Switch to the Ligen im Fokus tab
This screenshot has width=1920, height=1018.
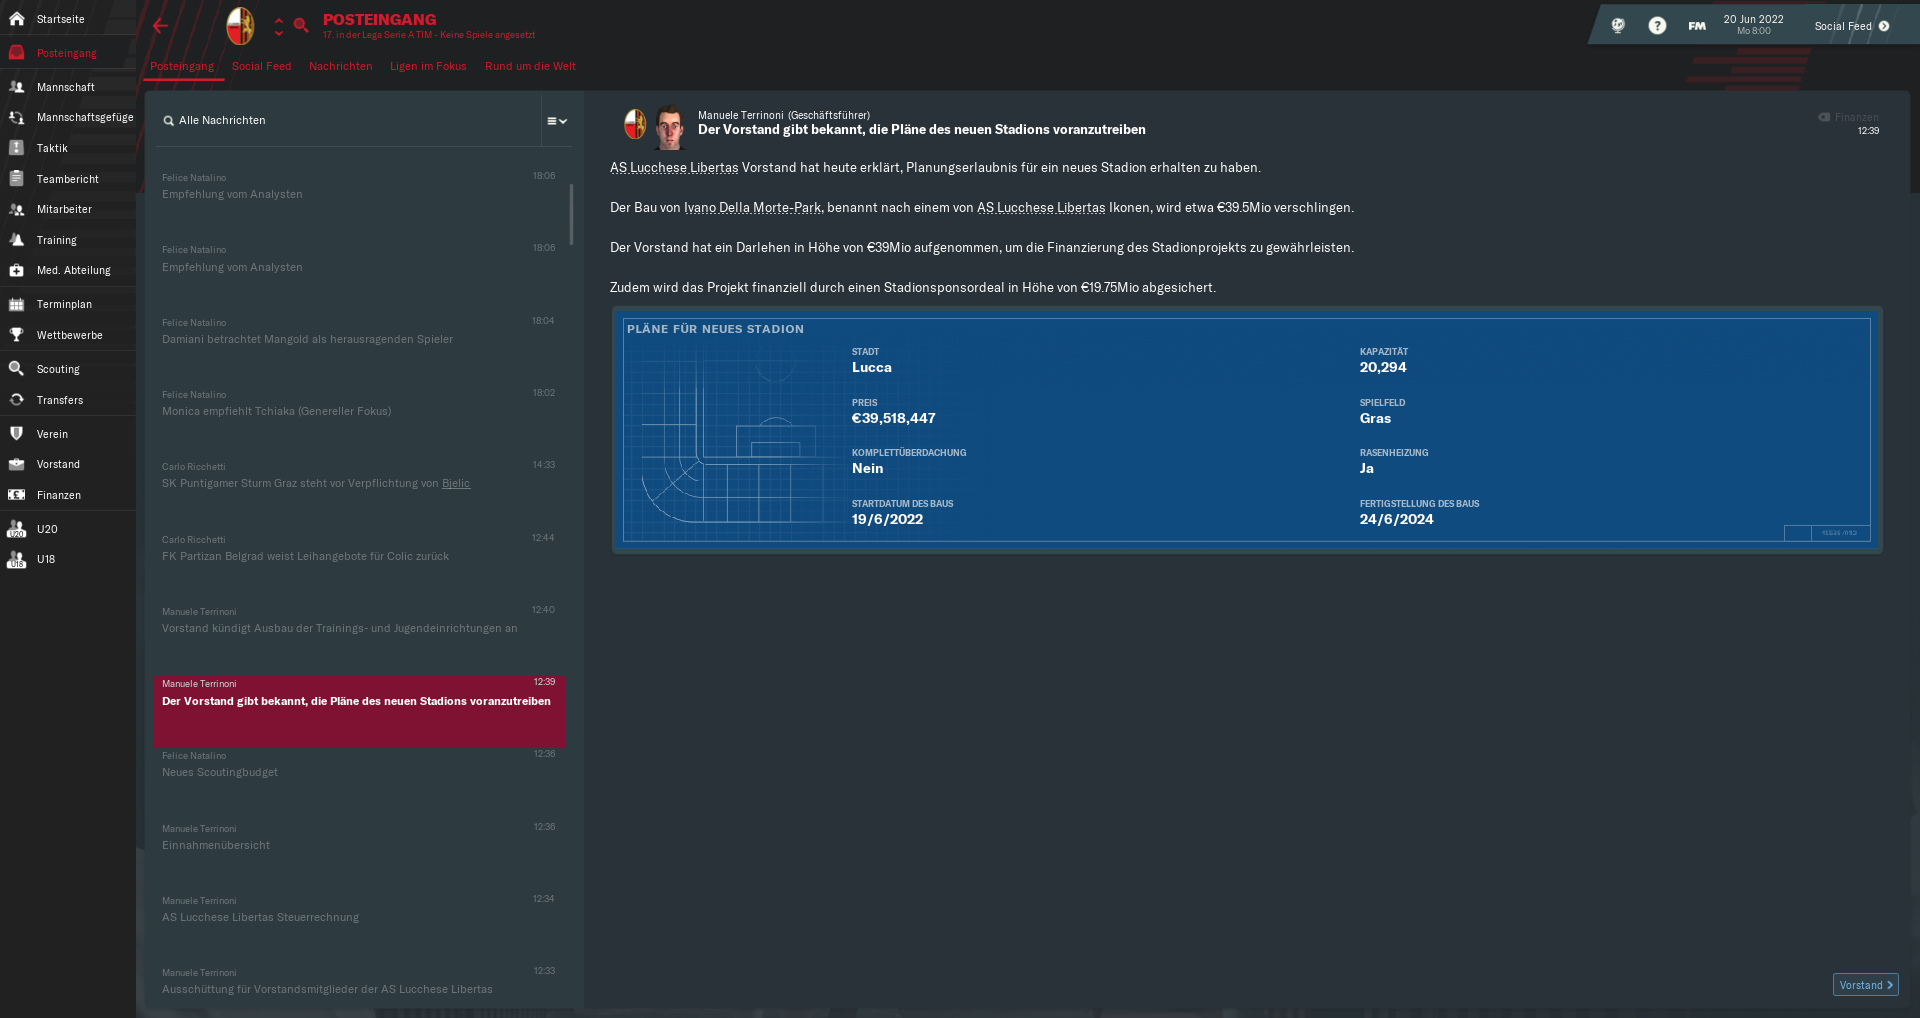pos(428,66)
